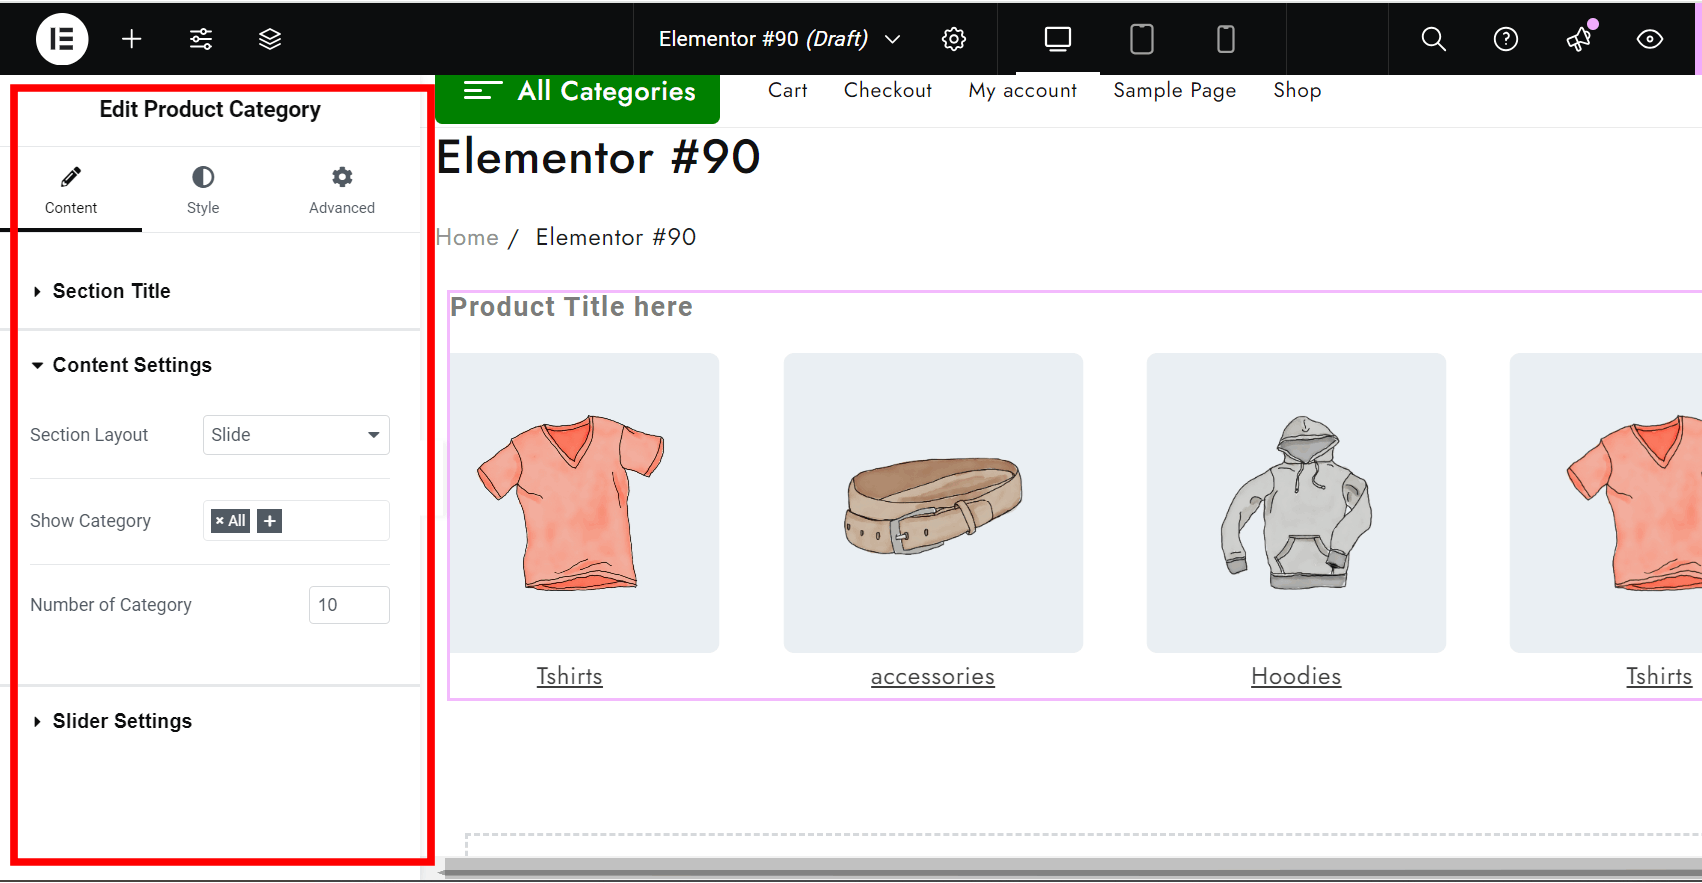Open Site Settings sliders icon
Image resolution: width=1702 pixels, height=883 pixels.
(x=201, y=39)
